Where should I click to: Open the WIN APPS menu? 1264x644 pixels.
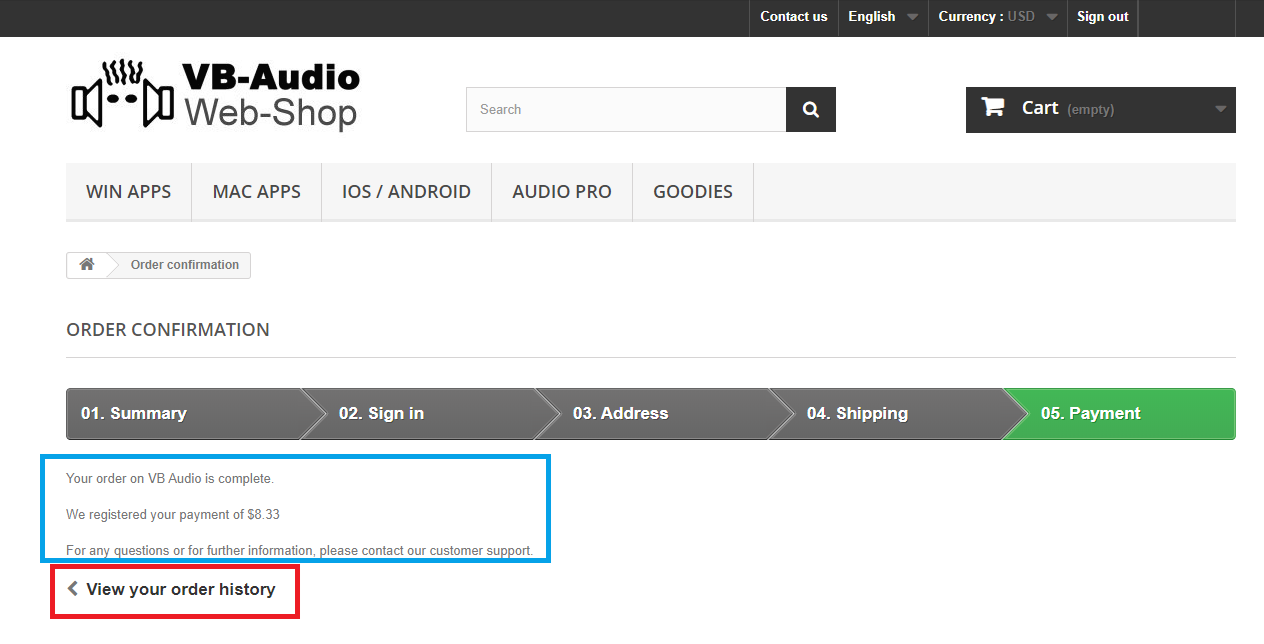pyautogui.click(x=129, y=192)
